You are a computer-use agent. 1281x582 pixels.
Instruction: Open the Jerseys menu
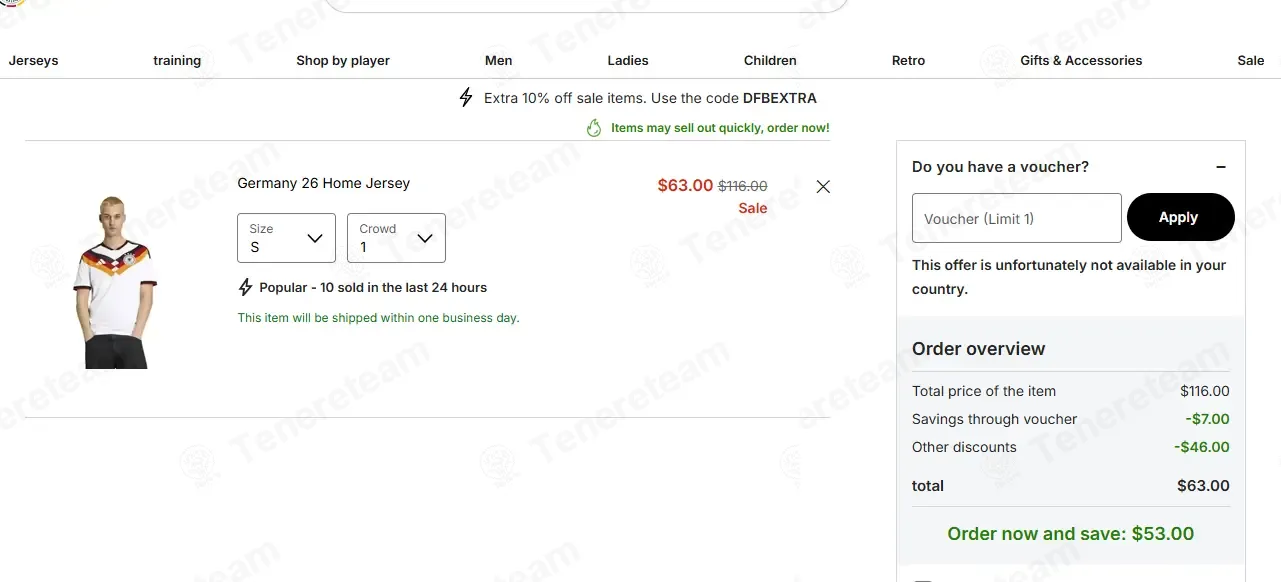click(34, 61)
